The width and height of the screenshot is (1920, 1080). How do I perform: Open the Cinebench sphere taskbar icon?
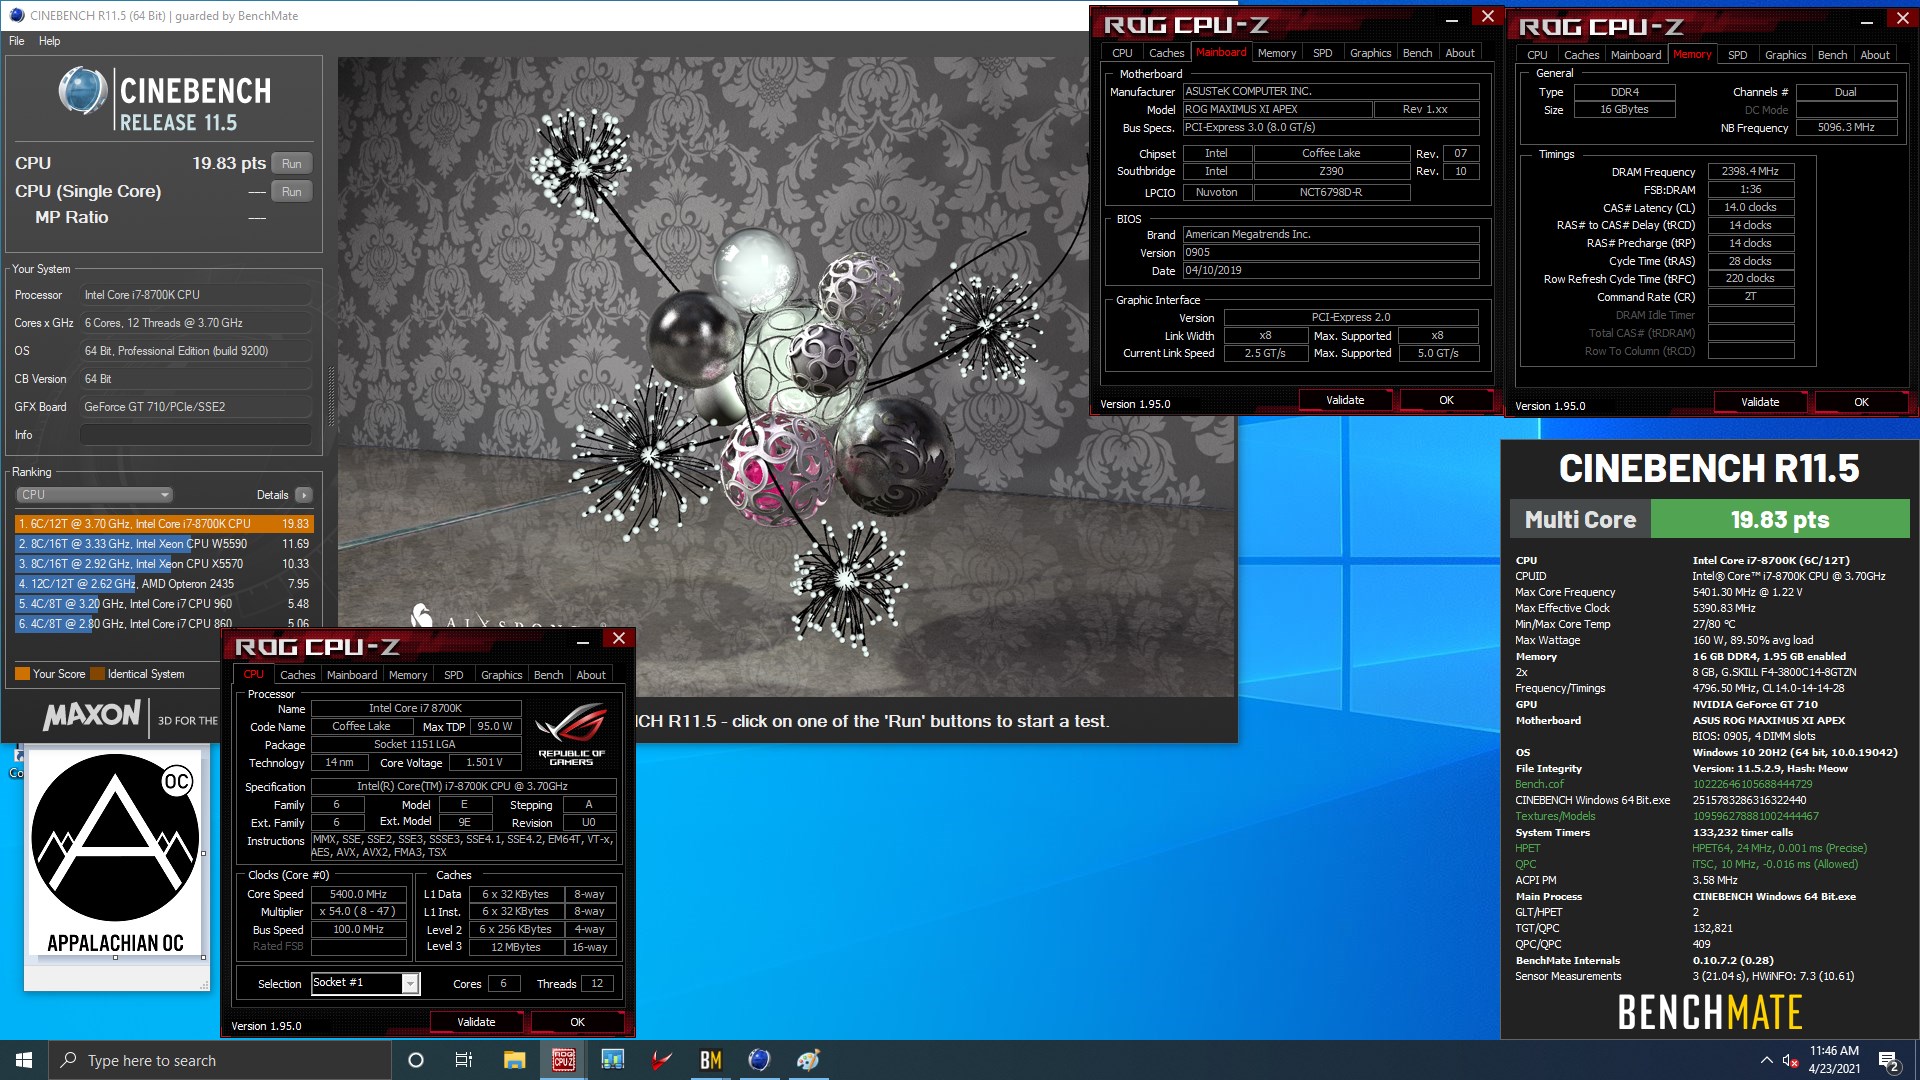(760, 1060)
